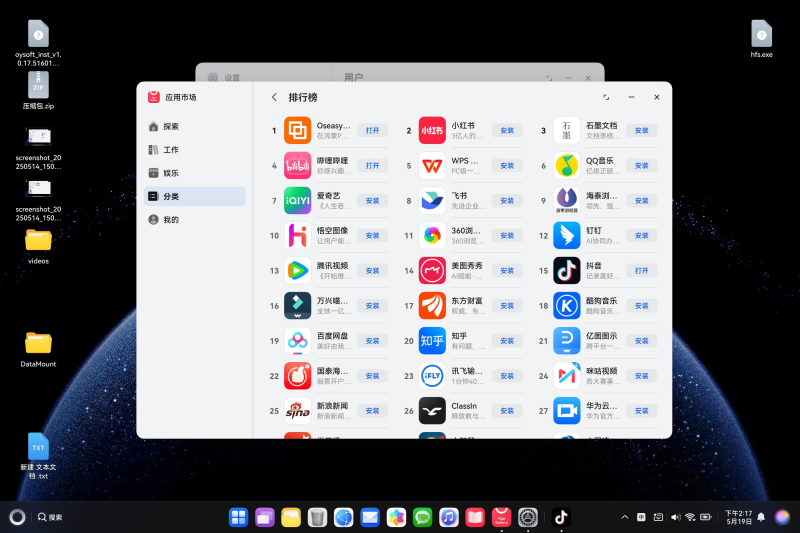Select the 美图秀秀 app icon
Image resolution: width=800 pixels, height=533 pixels.
[x=432, y=271]
